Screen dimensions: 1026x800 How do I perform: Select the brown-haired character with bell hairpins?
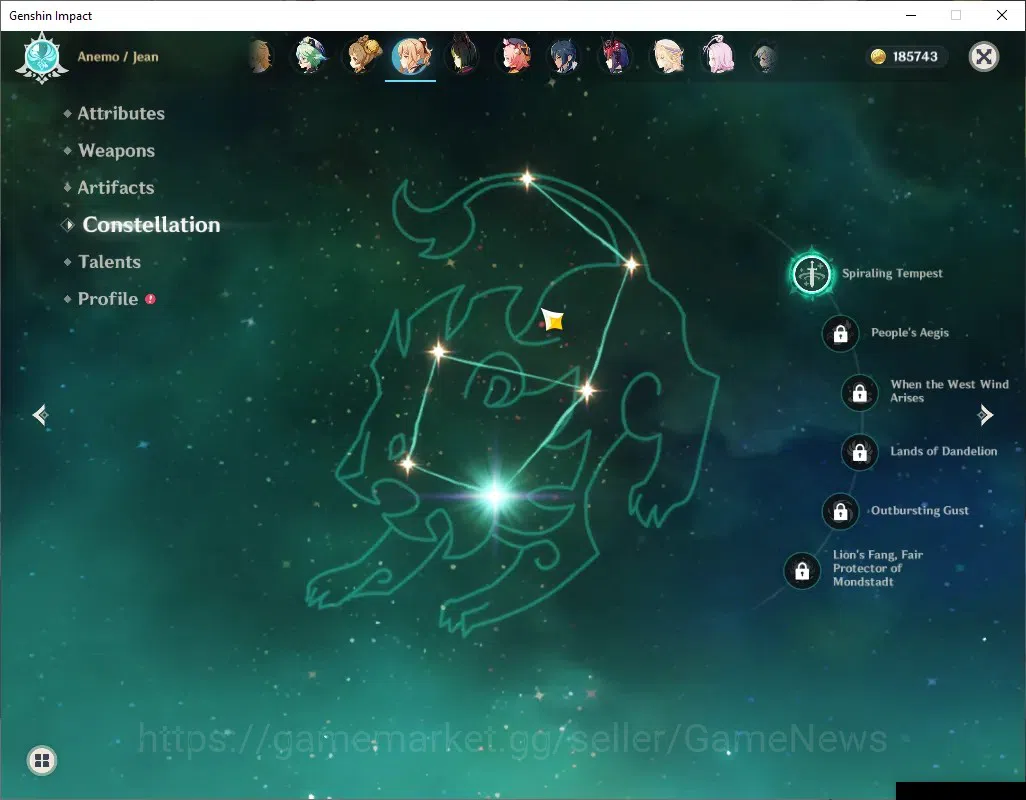(x=363, y=56)
